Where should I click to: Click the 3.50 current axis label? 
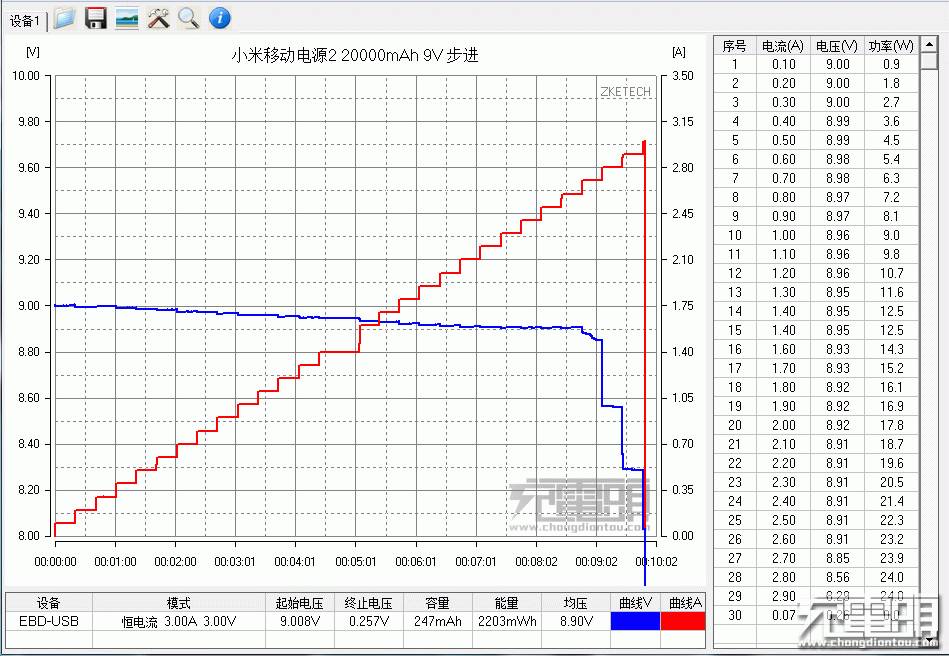pyautogui.click(x=683, y=76)
